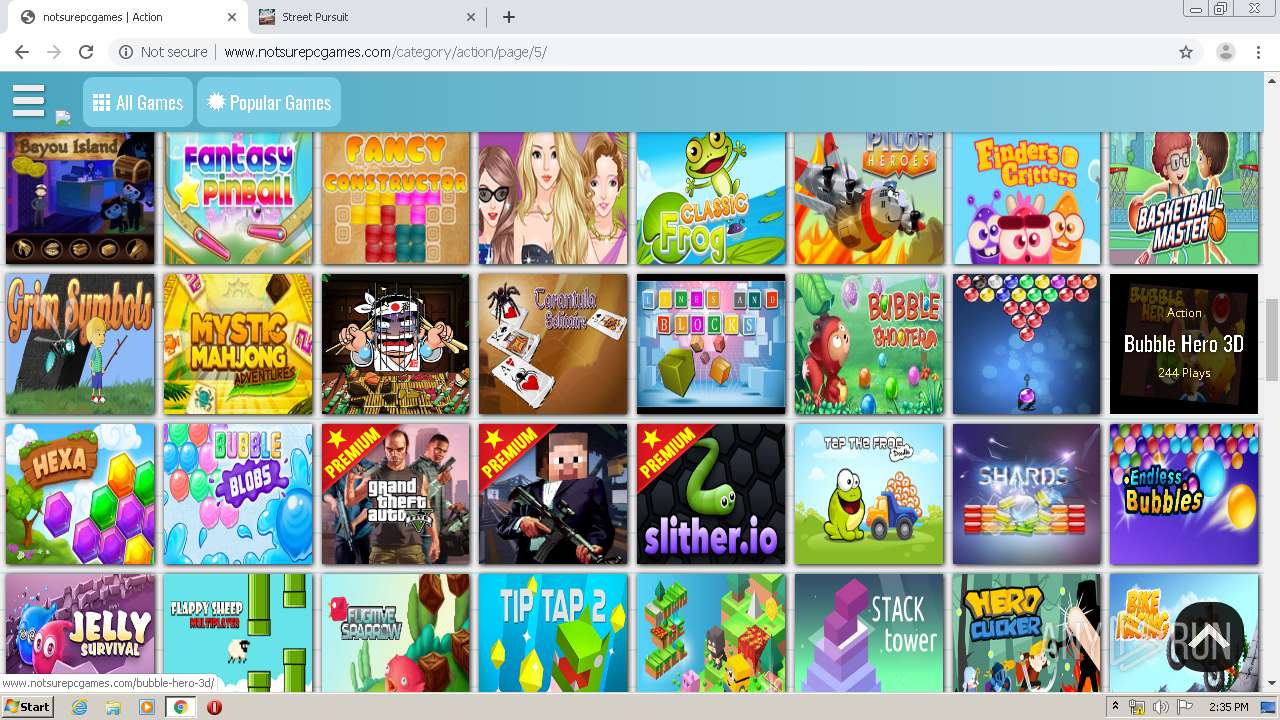Viewport: 1280px width, 720px height.
Task: Open the Basketball Master game
Action: click(x=1184, y=198)
